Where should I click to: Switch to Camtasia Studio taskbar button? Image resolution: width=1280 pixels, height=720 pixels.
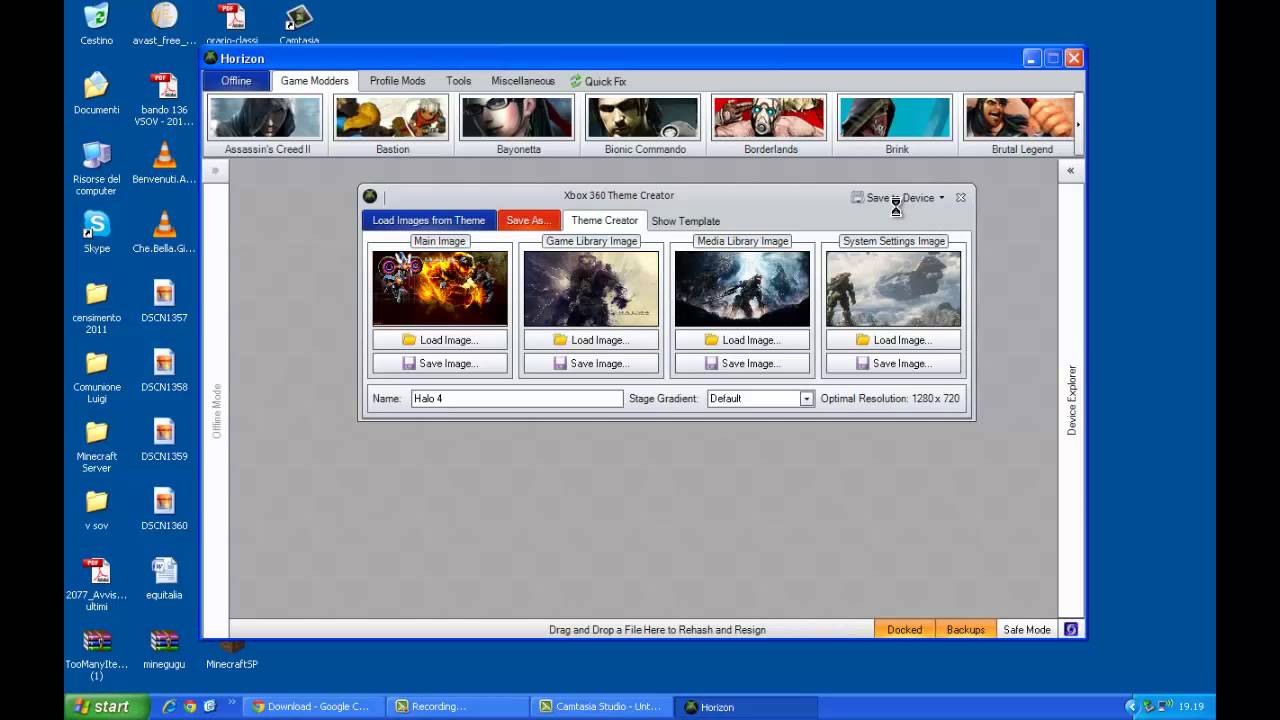[x=601, y=706]
